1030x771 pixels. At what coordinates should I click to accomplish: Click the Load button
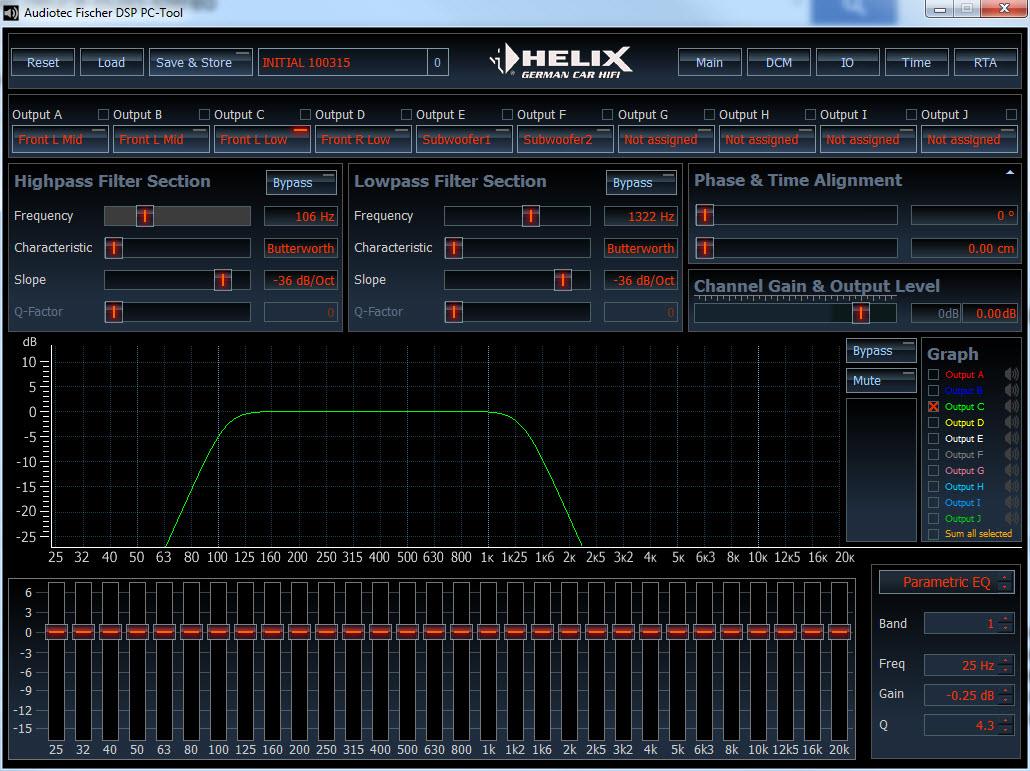pos(112,62)
